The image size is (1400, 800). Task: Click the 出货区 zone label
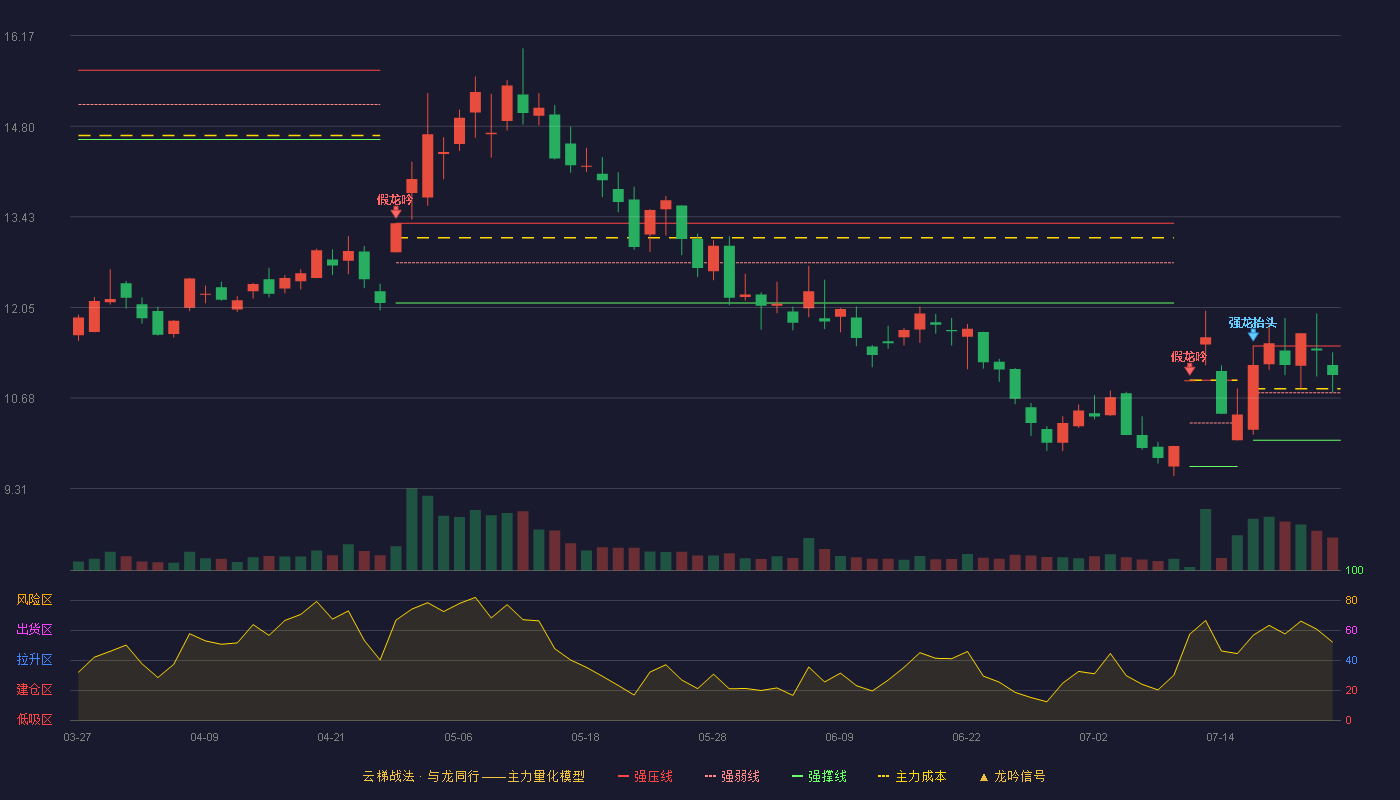point(34,630)
